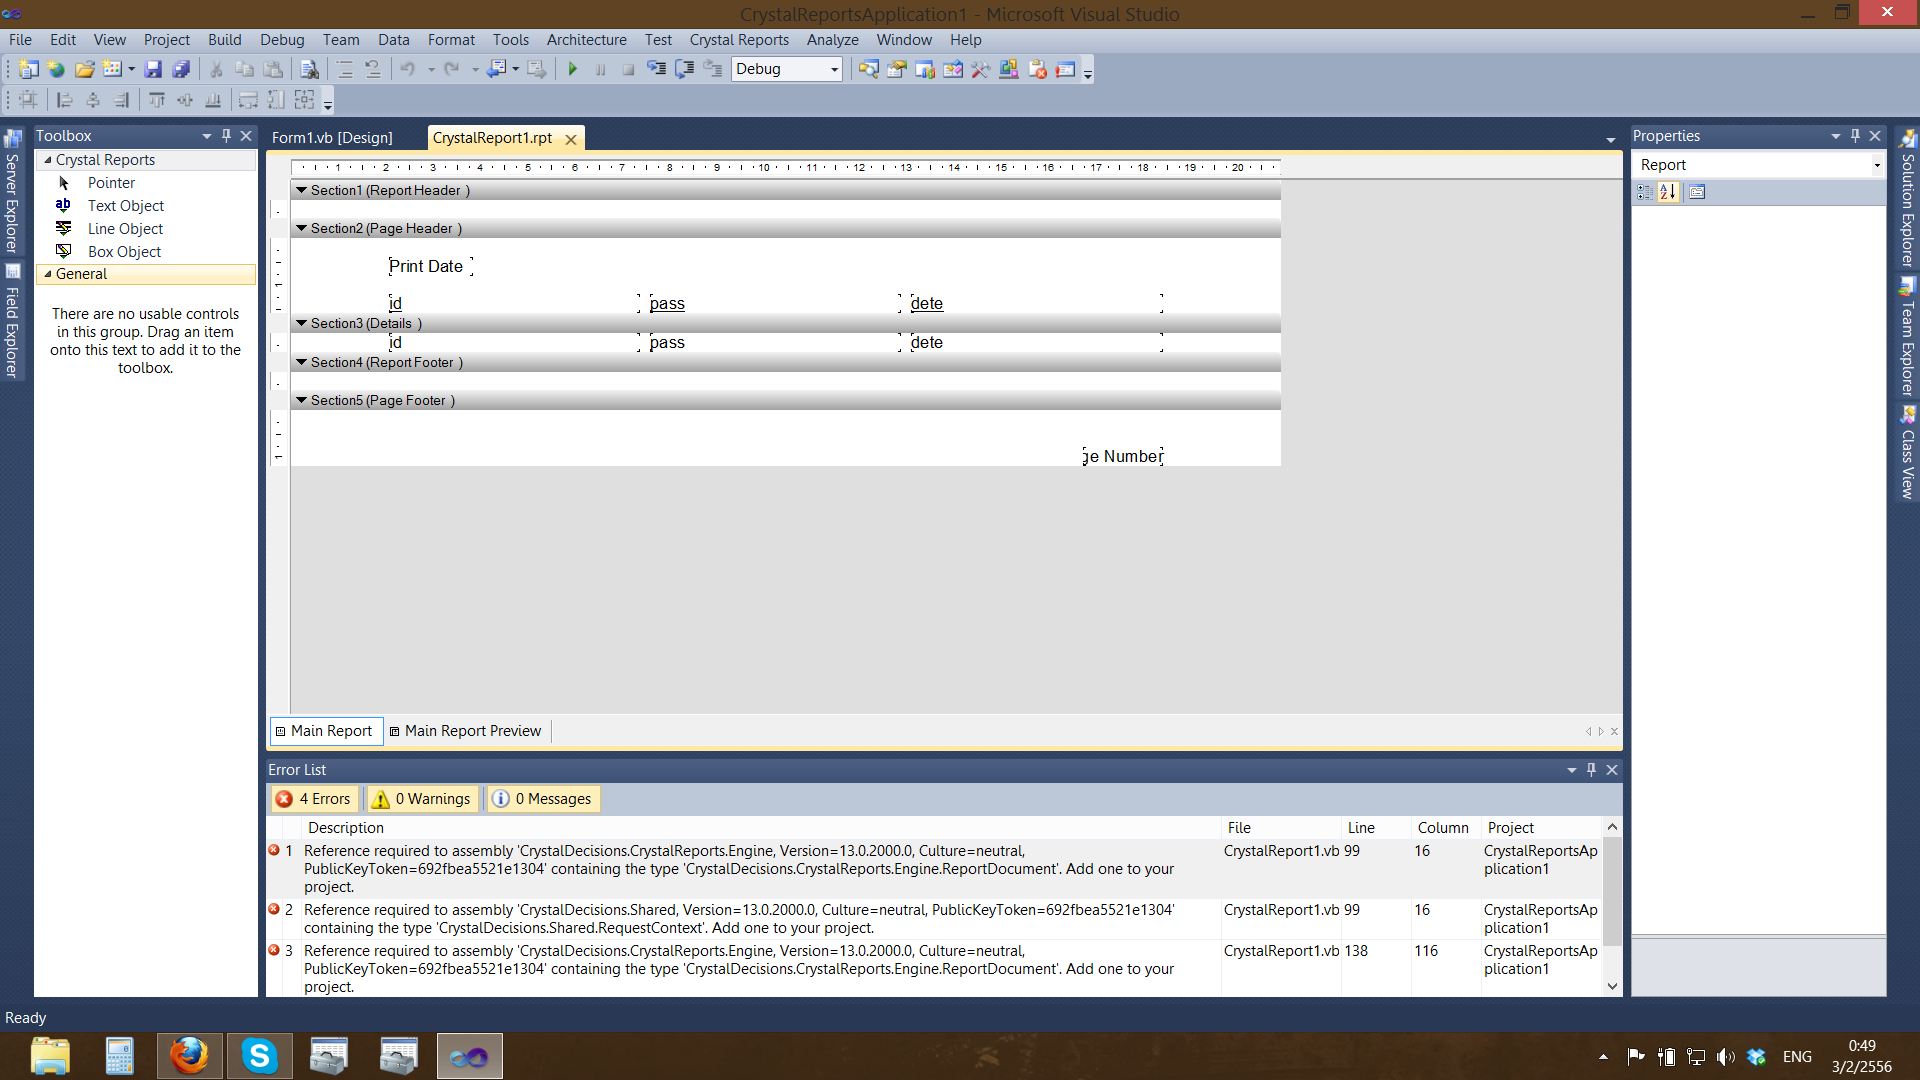Toggle the 0 Warnings filter button
The height and width of the screenshot is (1080, 1920).
click(x=421, y=799)
